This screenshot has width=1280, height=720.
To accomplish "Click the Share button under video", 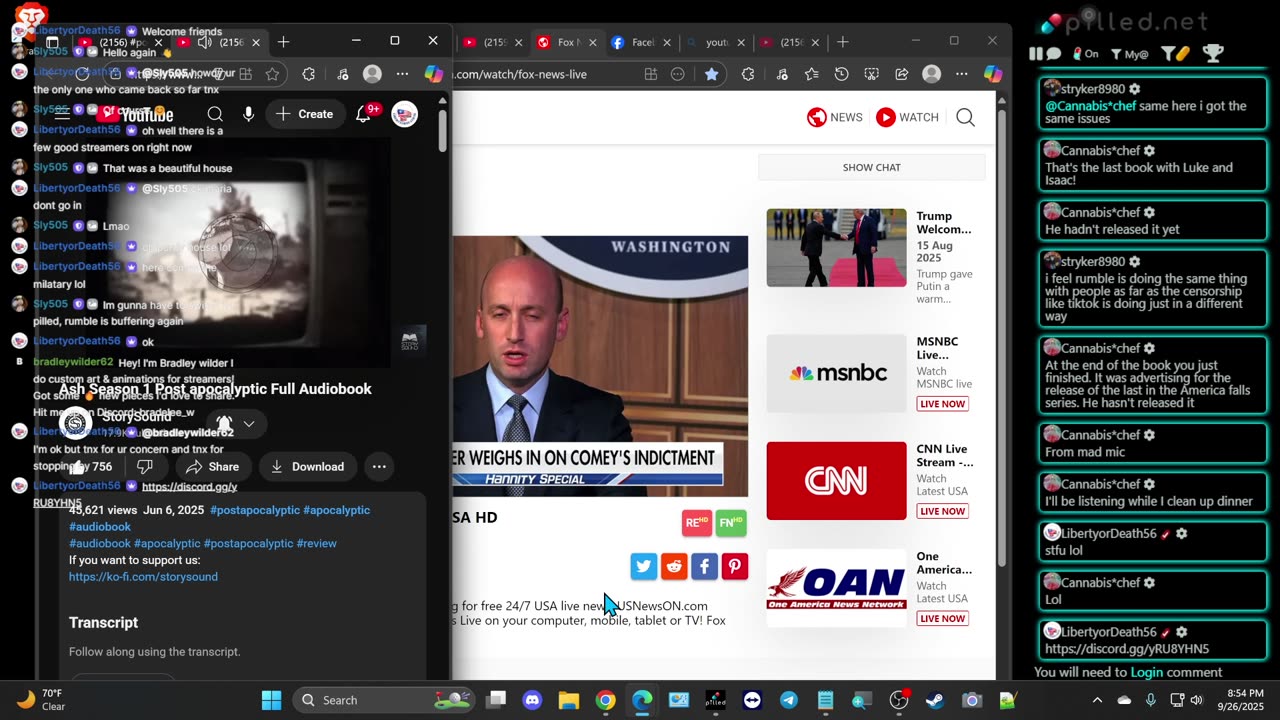I will click(x=212, y=467).
